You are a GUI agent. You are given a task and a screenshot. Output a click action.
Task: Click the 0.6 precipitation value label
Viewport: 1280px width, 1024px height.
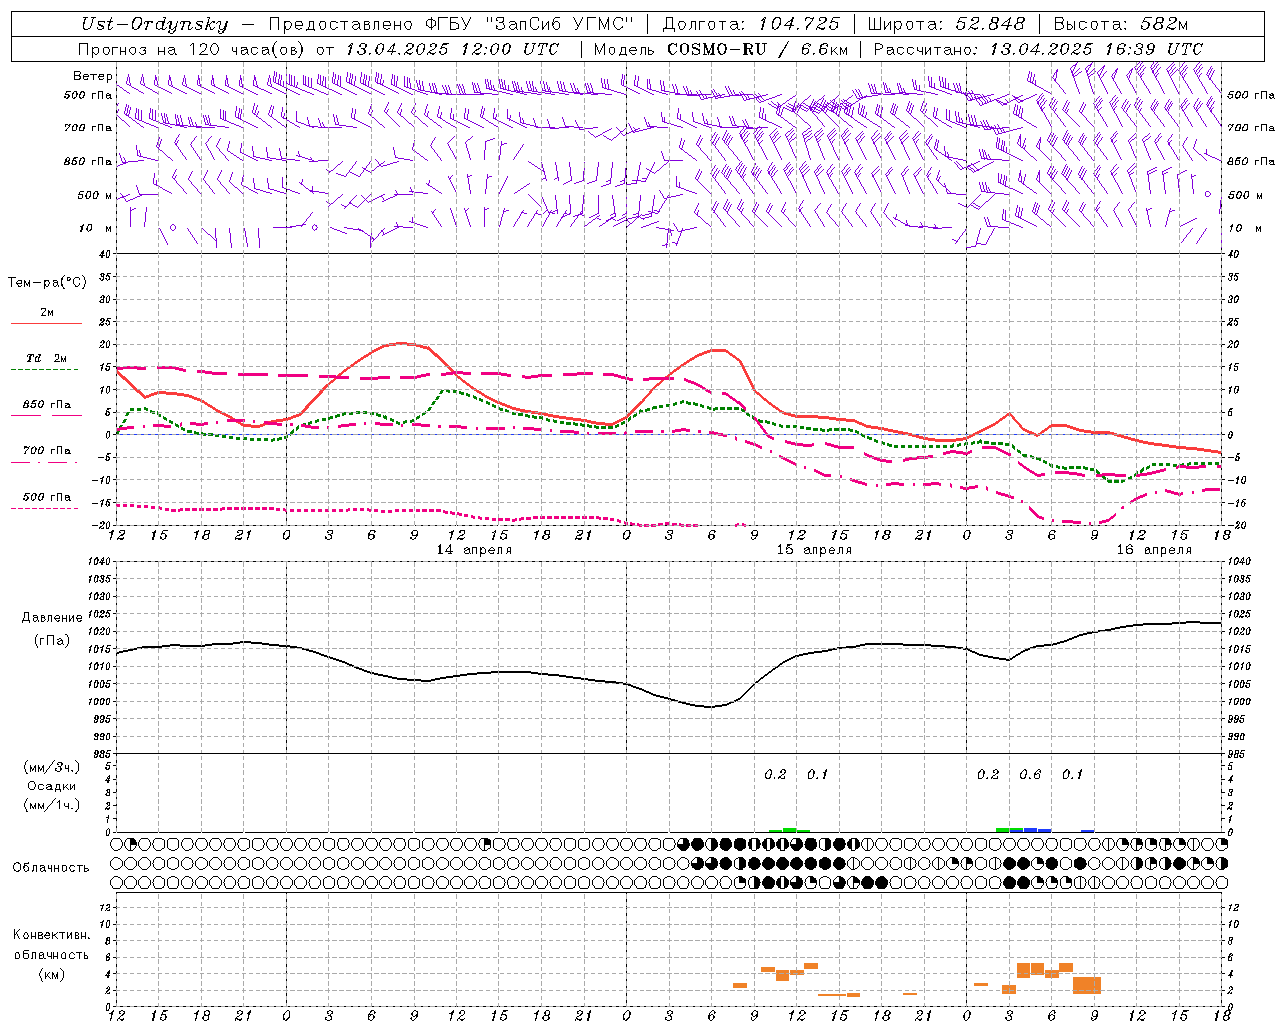click(x=1030, y=775)
